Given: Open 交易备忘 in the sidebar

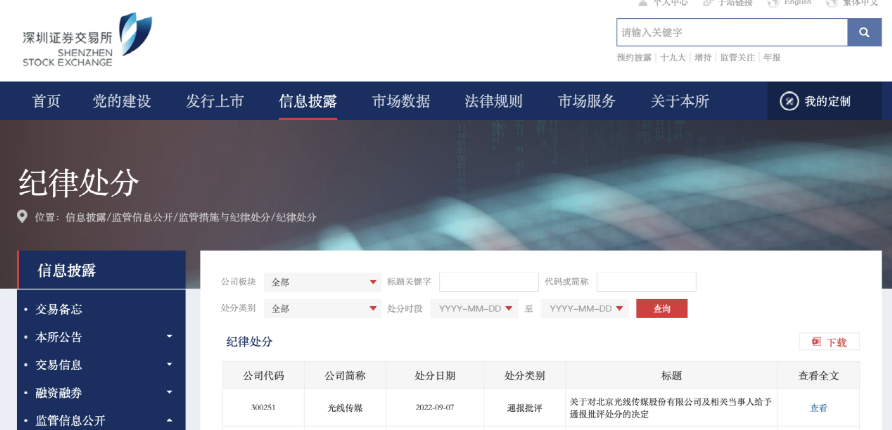Looking at the screenshot, I should click(59, 309).
